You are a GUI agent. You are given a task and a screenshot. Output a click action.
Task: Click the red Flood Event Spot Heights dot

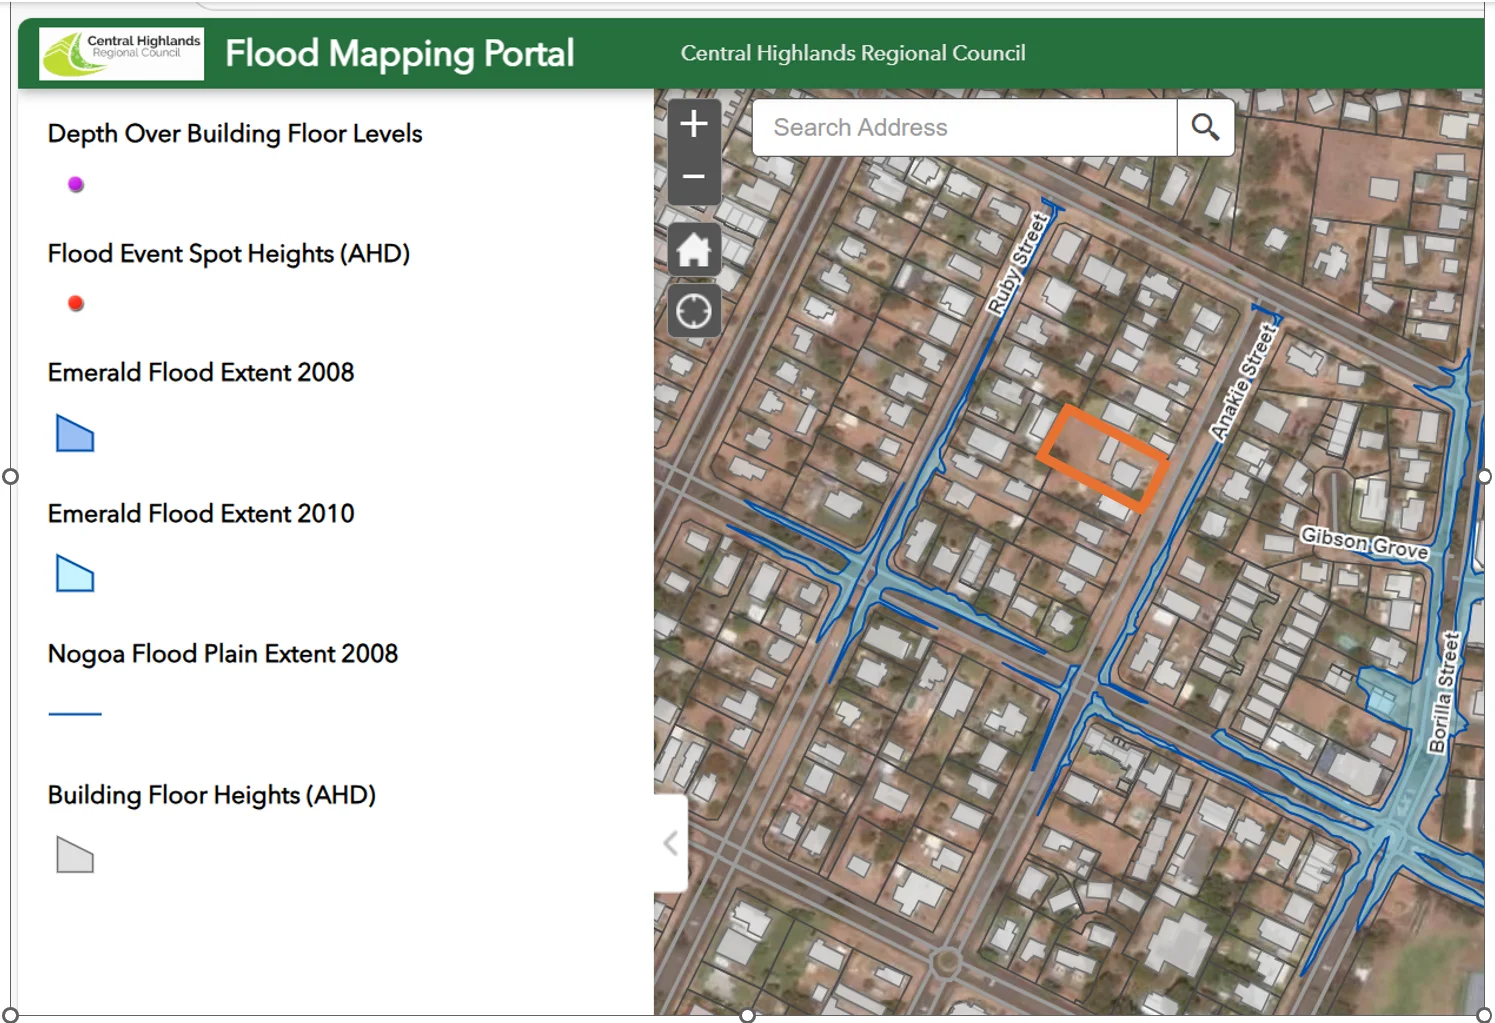click(x=76, y=304)
